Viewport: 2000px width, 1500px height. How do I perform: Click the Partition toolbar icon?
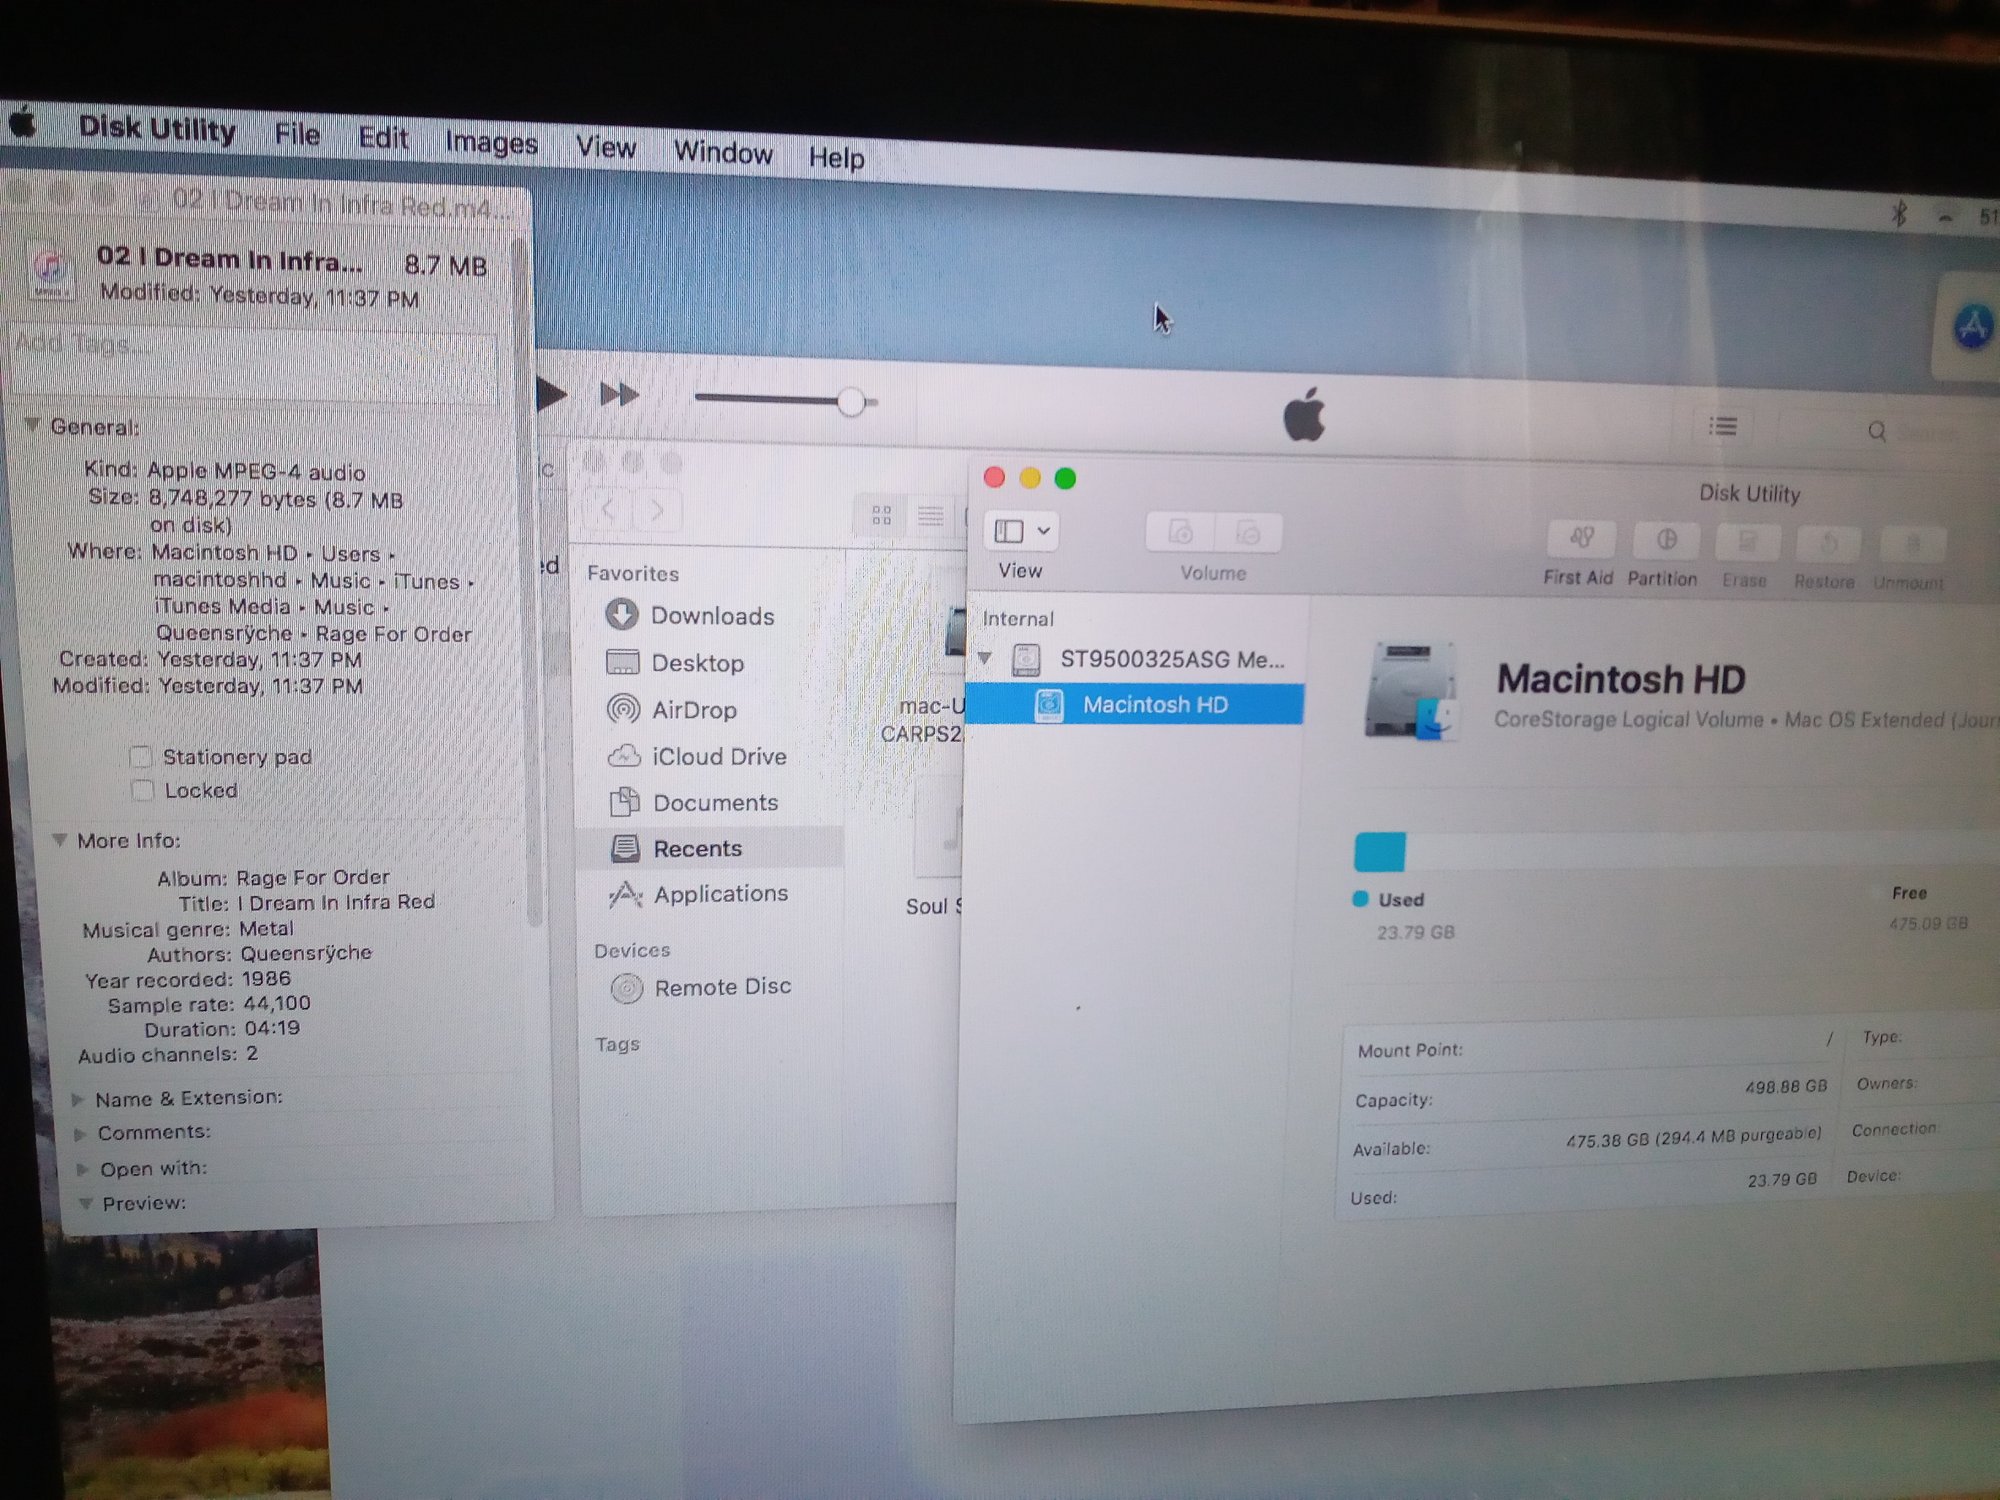pos(1665,542)
